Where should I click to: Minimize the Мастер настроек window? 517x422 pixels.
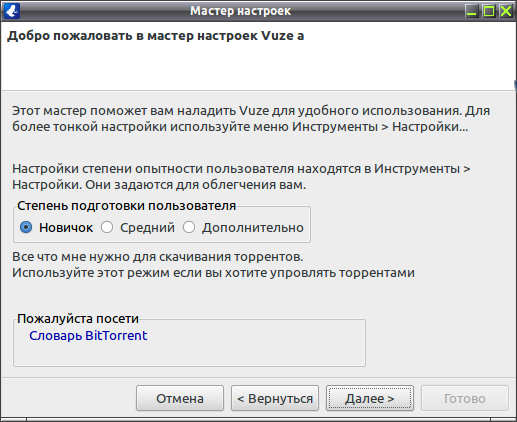coord(471,11)
